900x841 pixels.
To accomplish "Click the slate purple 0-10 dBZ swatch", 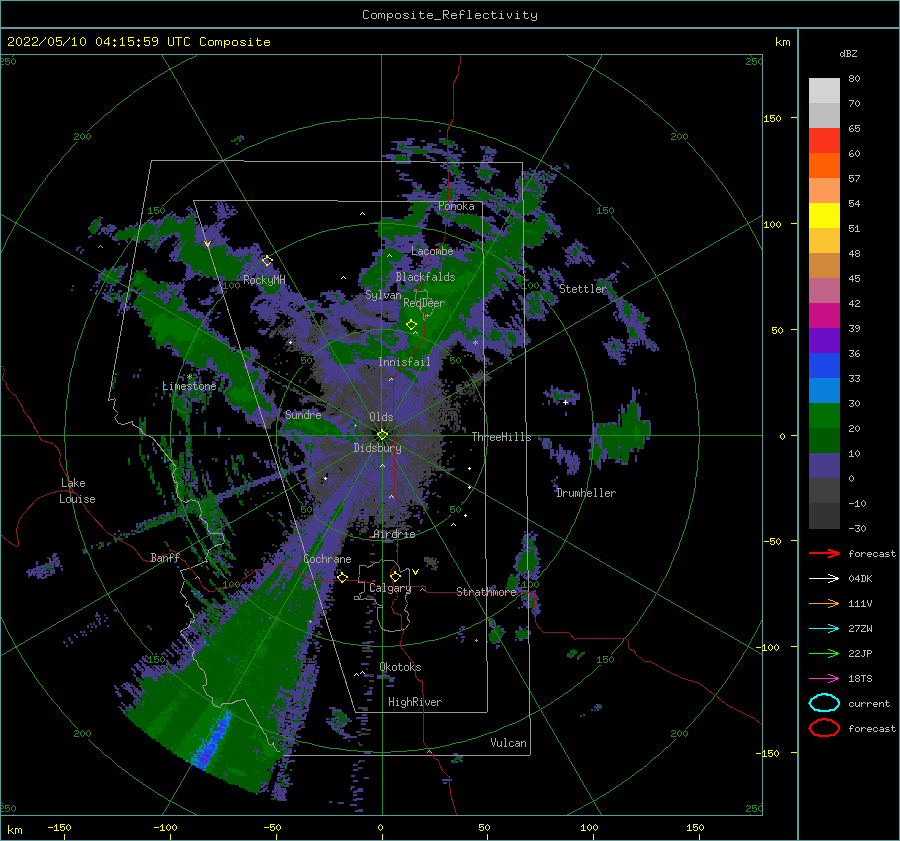I will 824,466.
